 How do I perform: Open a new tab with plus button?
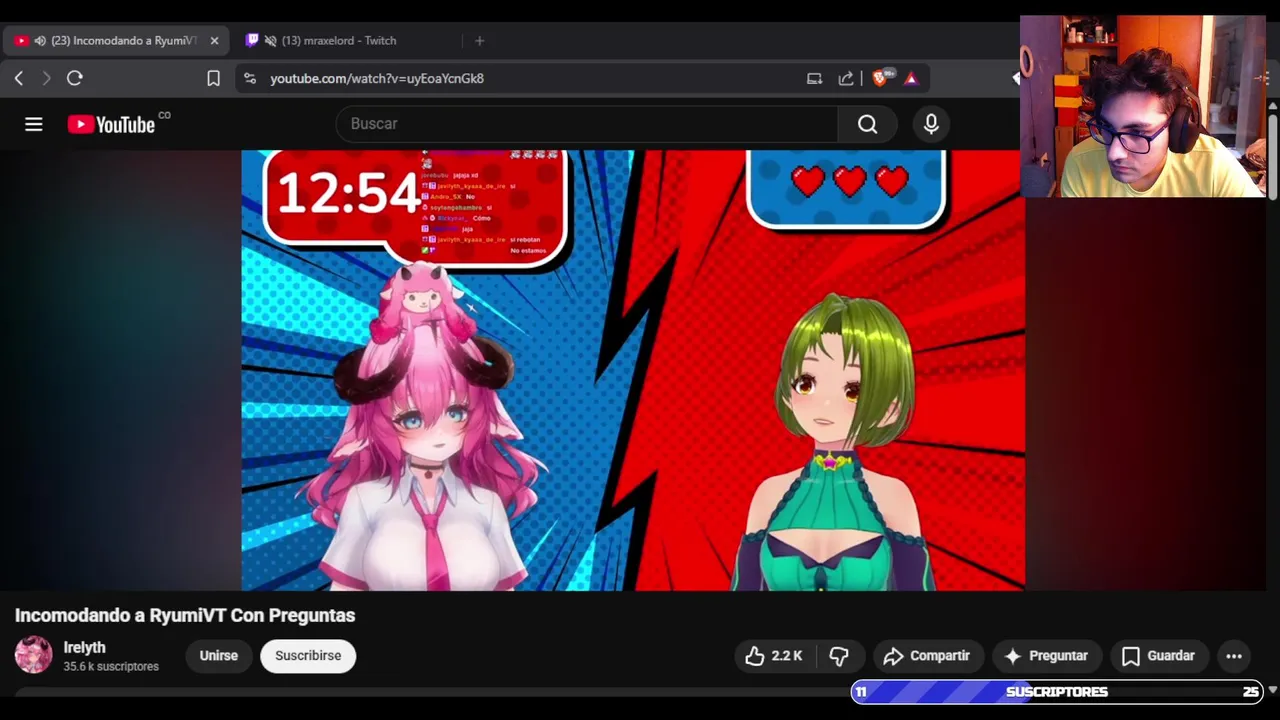[x=480, y=41]
